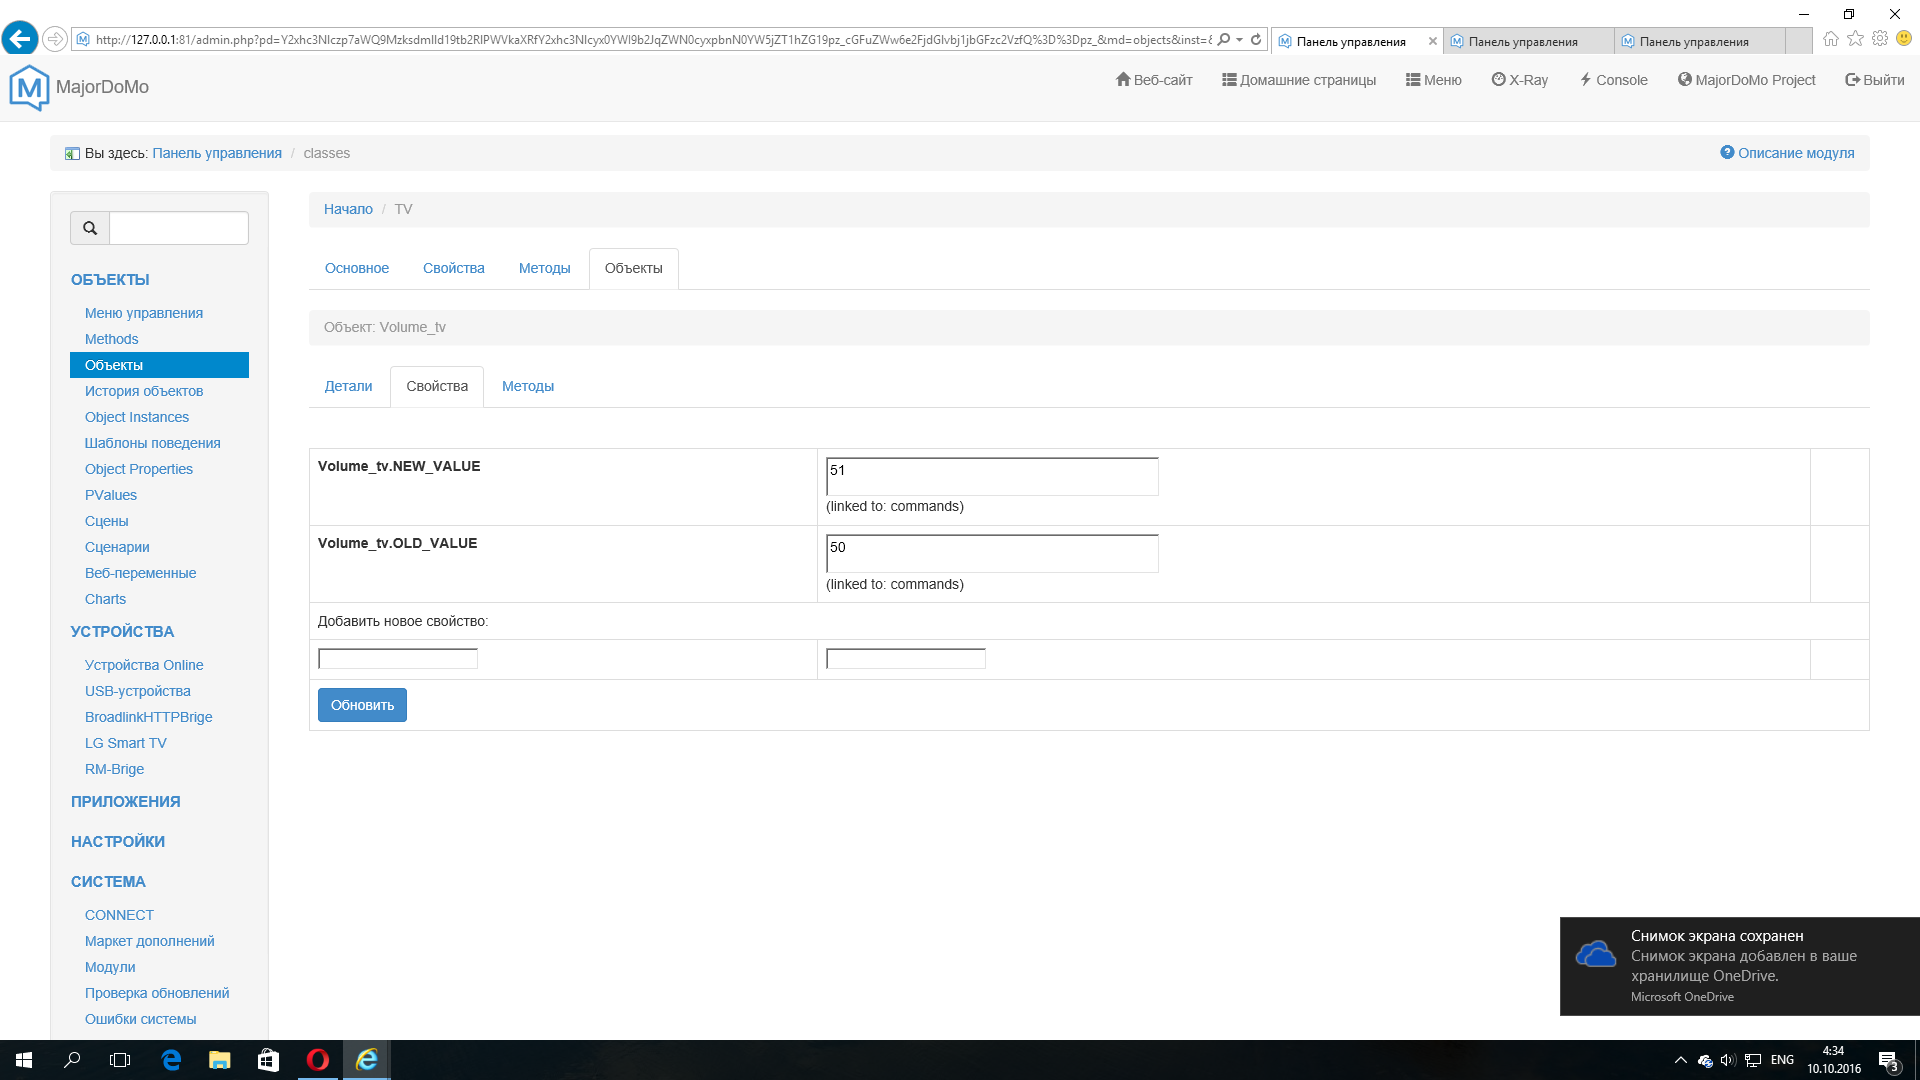The height and width of the screenshot is (1080, 1920).
Task: Switch to the Методы object tab
Action: tap(527, 386)
